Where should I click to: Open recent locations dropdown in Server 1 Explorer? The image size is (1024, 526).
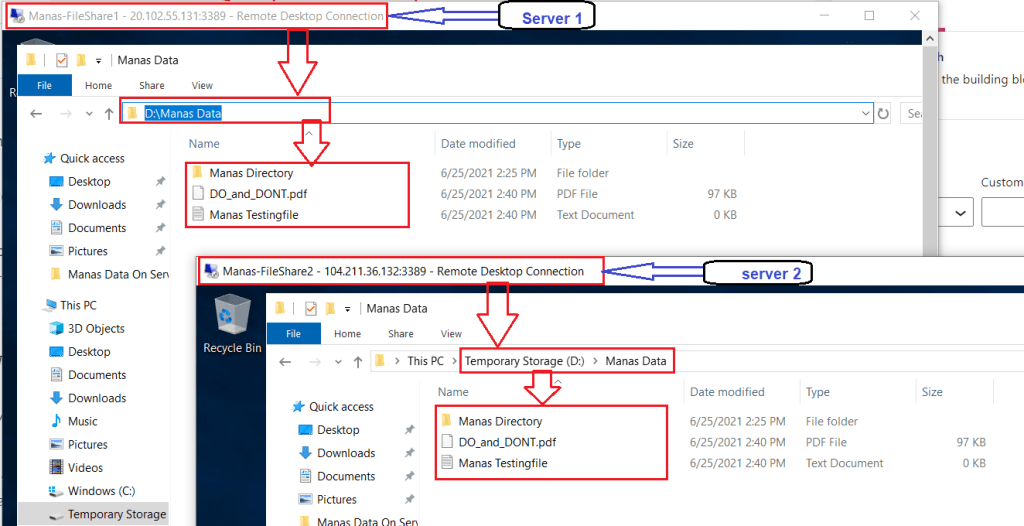(89, 114)
